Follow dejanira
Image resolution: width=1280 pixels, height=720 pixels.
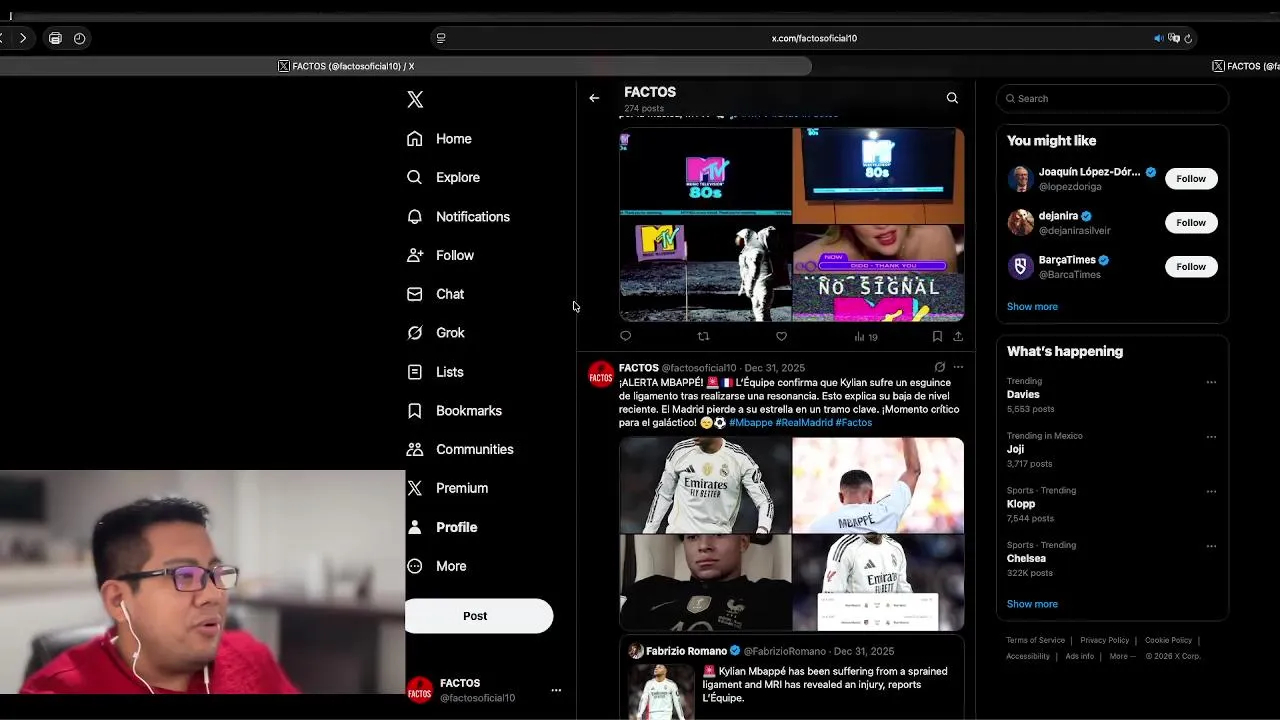1191,223
